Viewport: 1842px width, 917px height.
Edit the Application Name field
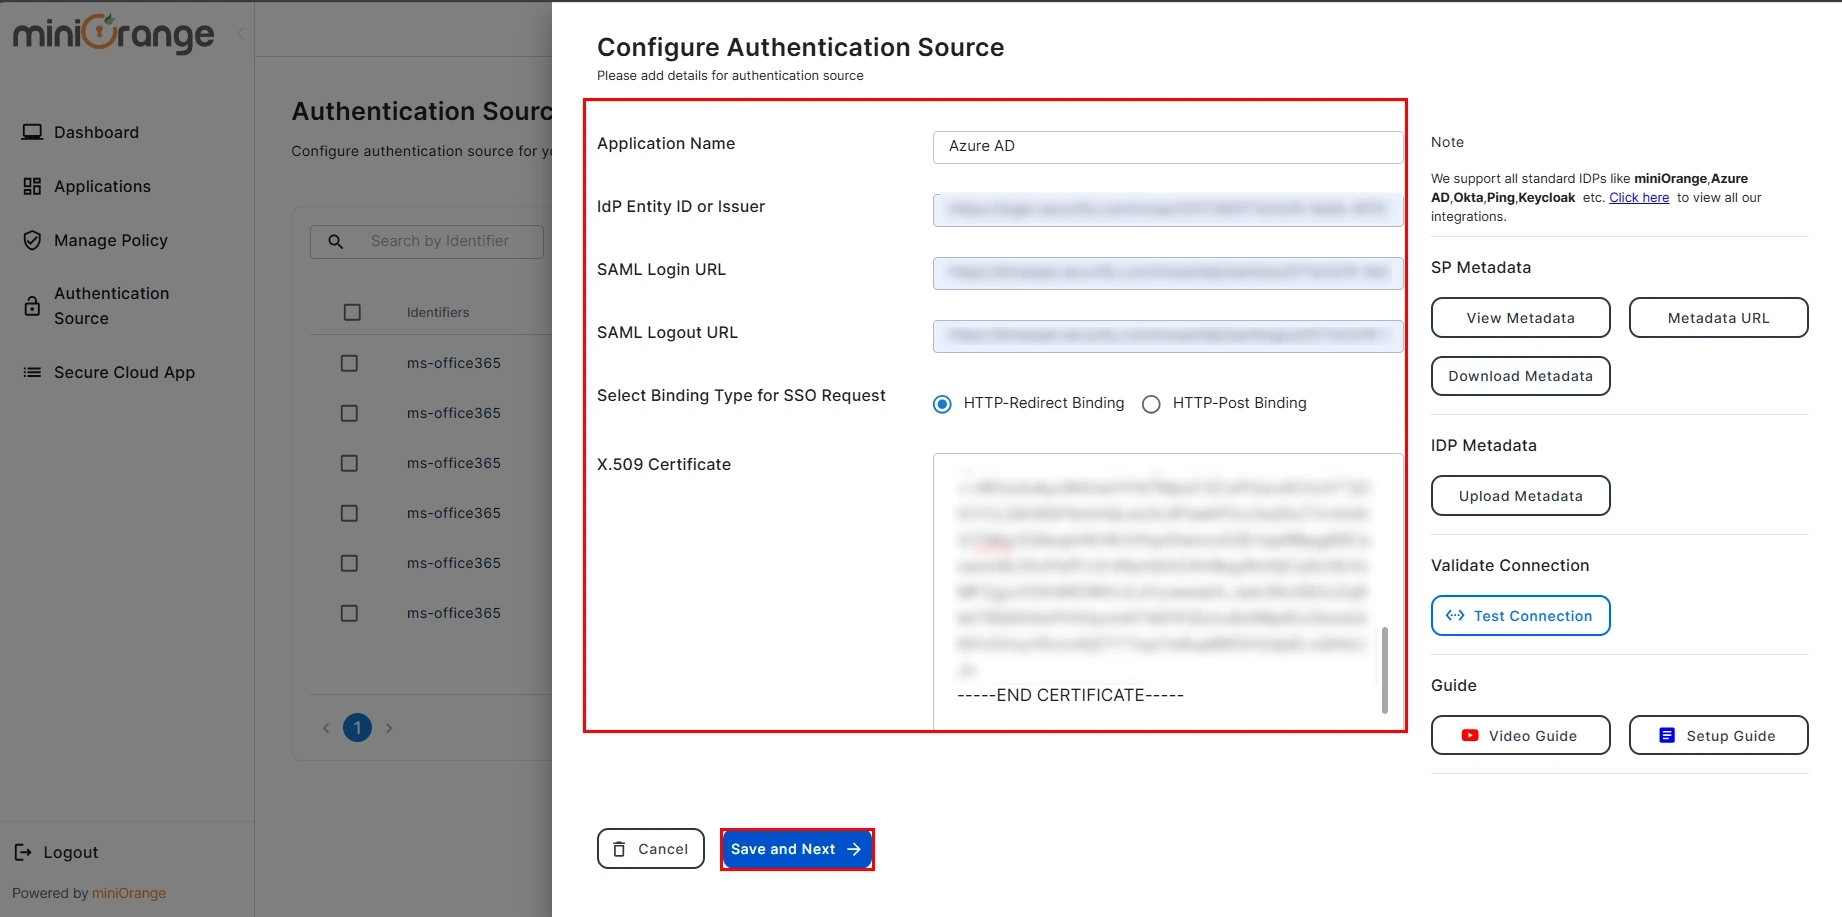(x=1168, y=146)
